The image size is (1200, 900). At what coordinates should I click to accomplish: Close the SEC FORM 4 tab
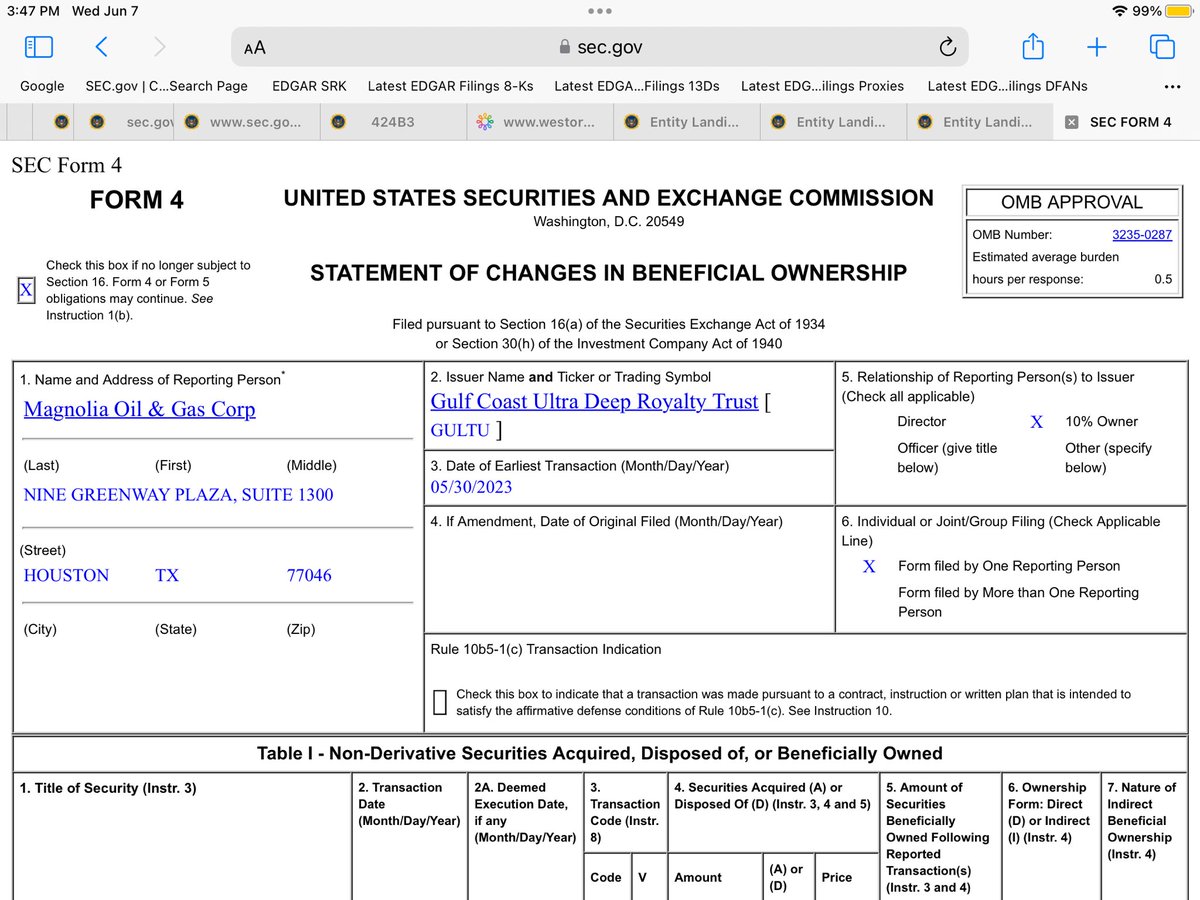coord(1071,122)
